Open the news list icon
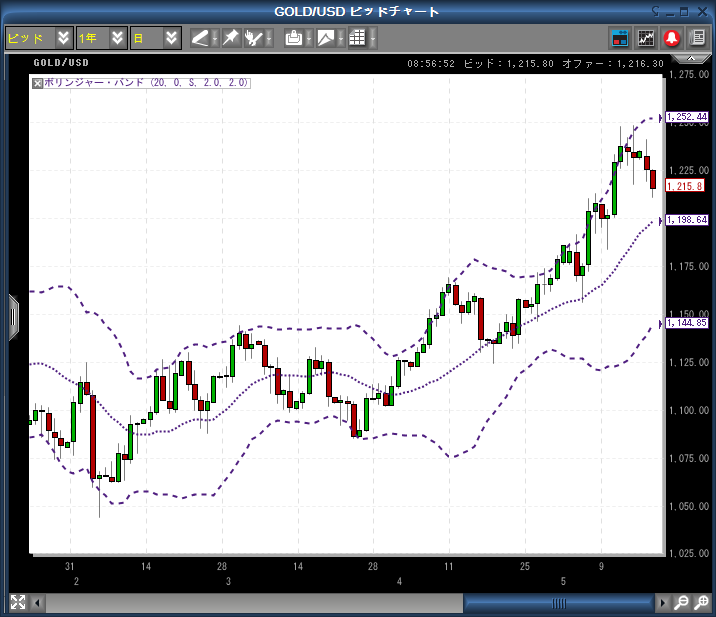The width and height of the screenshot is (716, 617). coord(697,38)
